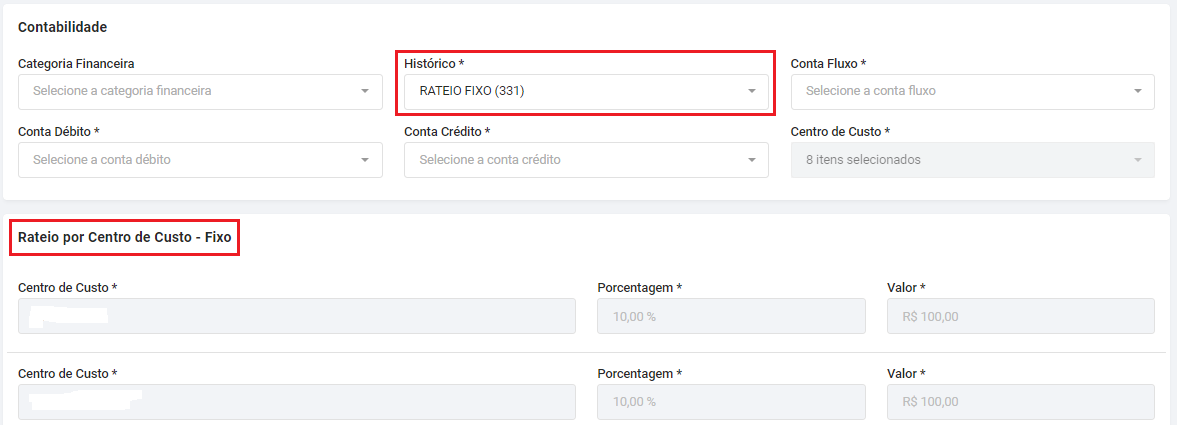Screen dimensions: 1177x425
Task: Click the Conta Débito dropdown arrow
Action: [x=365, y=160]
